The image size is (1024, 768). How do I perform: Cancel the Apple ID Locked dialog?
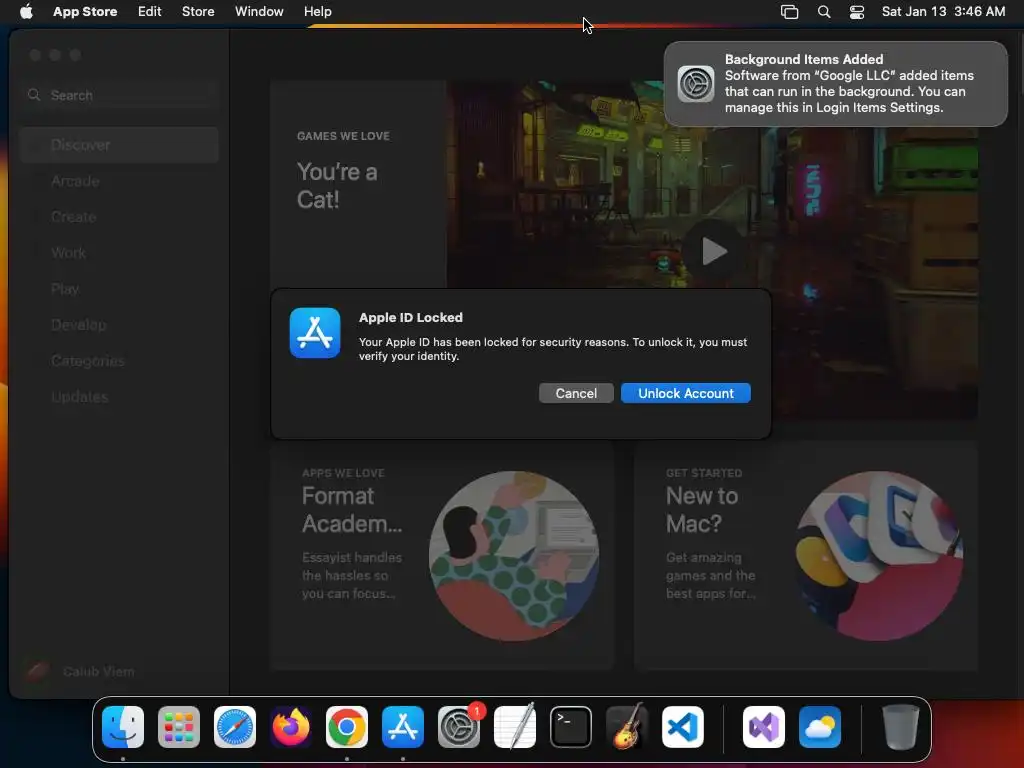(575, 393)
